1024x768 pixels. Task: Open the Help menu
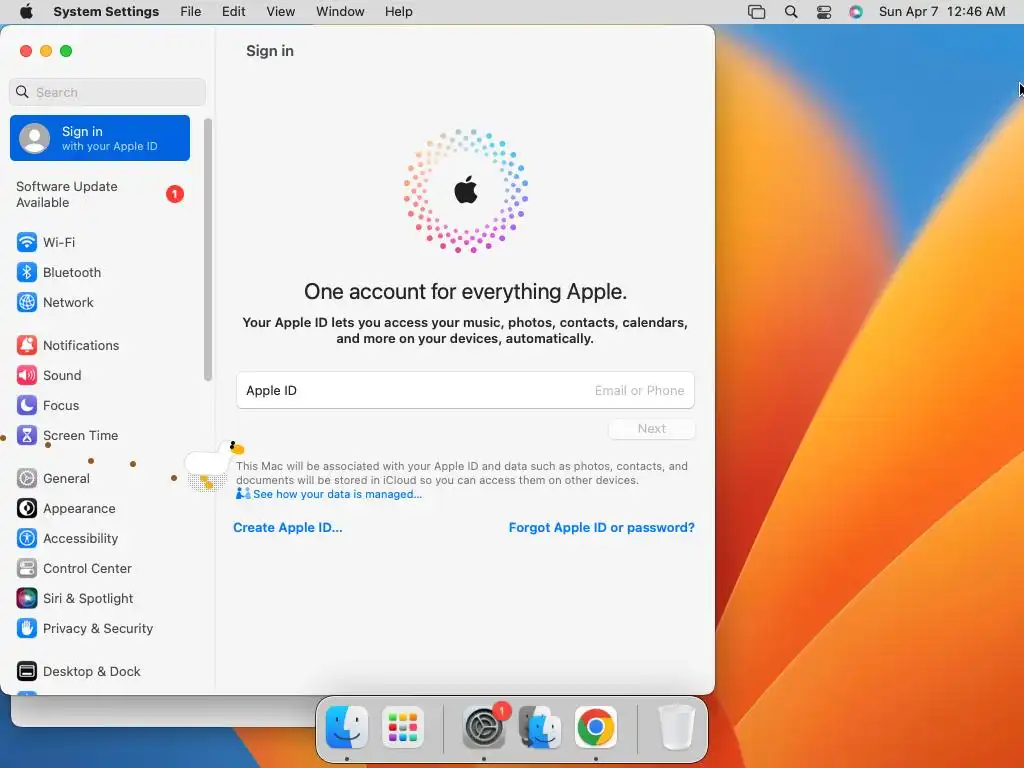[x=398, y=12]
